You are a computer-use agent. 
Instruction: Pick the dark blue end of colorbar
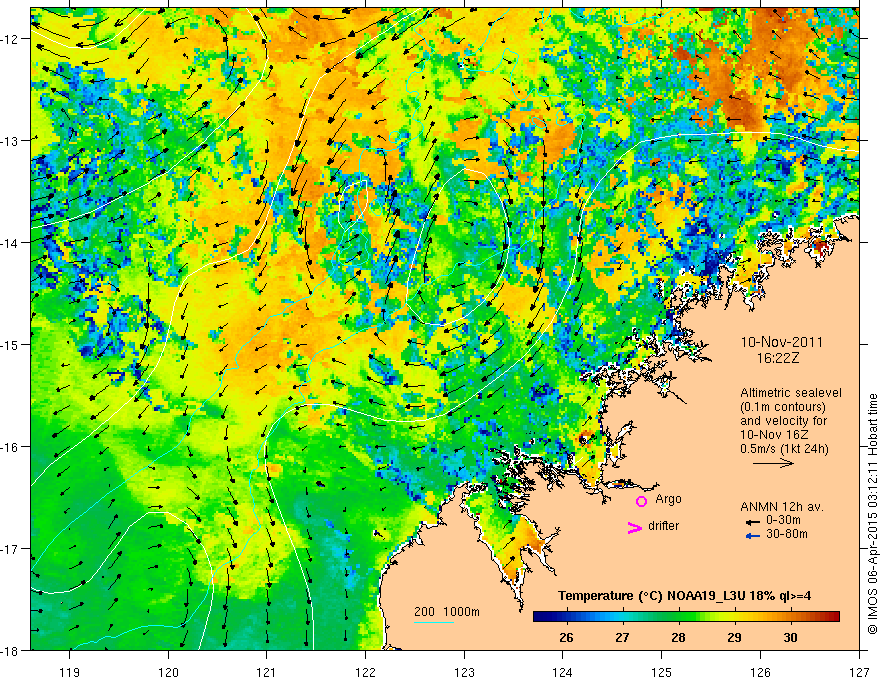[538, 617]
